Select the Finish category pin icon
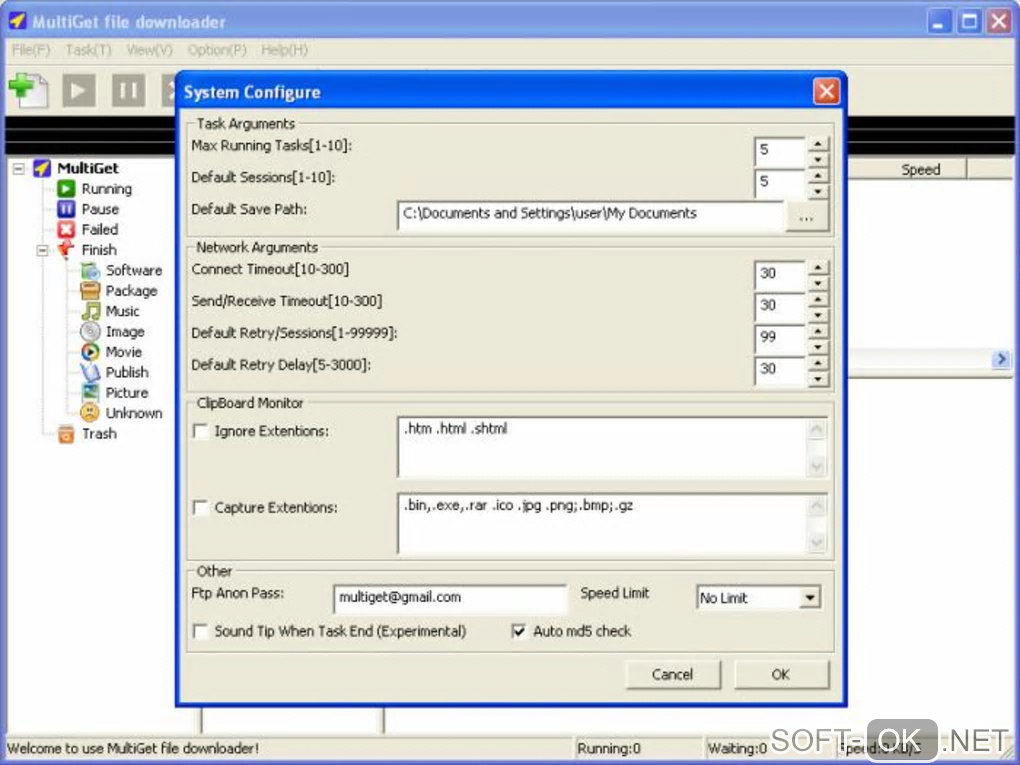 [66, 249]
